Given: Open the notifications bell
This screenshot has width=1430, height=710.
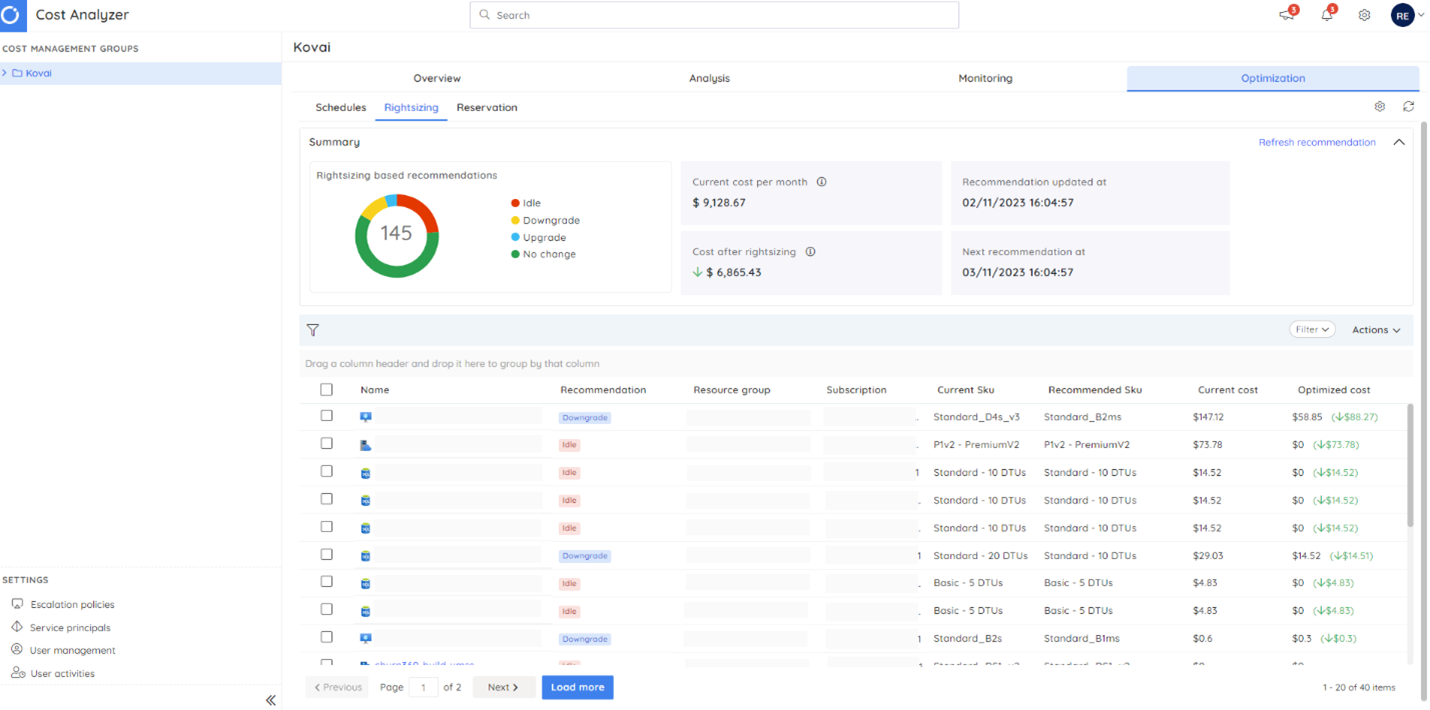Looking at the screenshot, I should [x=1326, y=15].
